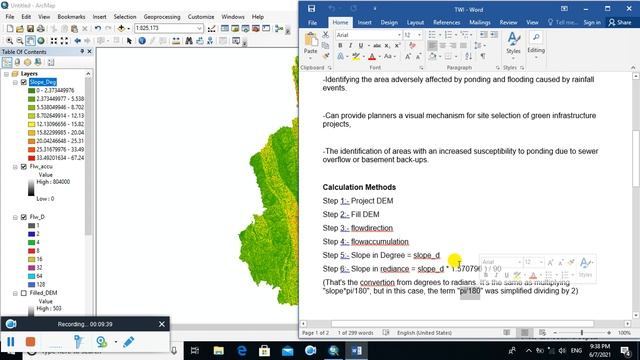Collapse the Slope_Deg layer legend
The height and width of the screenshot is (360, 640).
click(x=15, y=82)
